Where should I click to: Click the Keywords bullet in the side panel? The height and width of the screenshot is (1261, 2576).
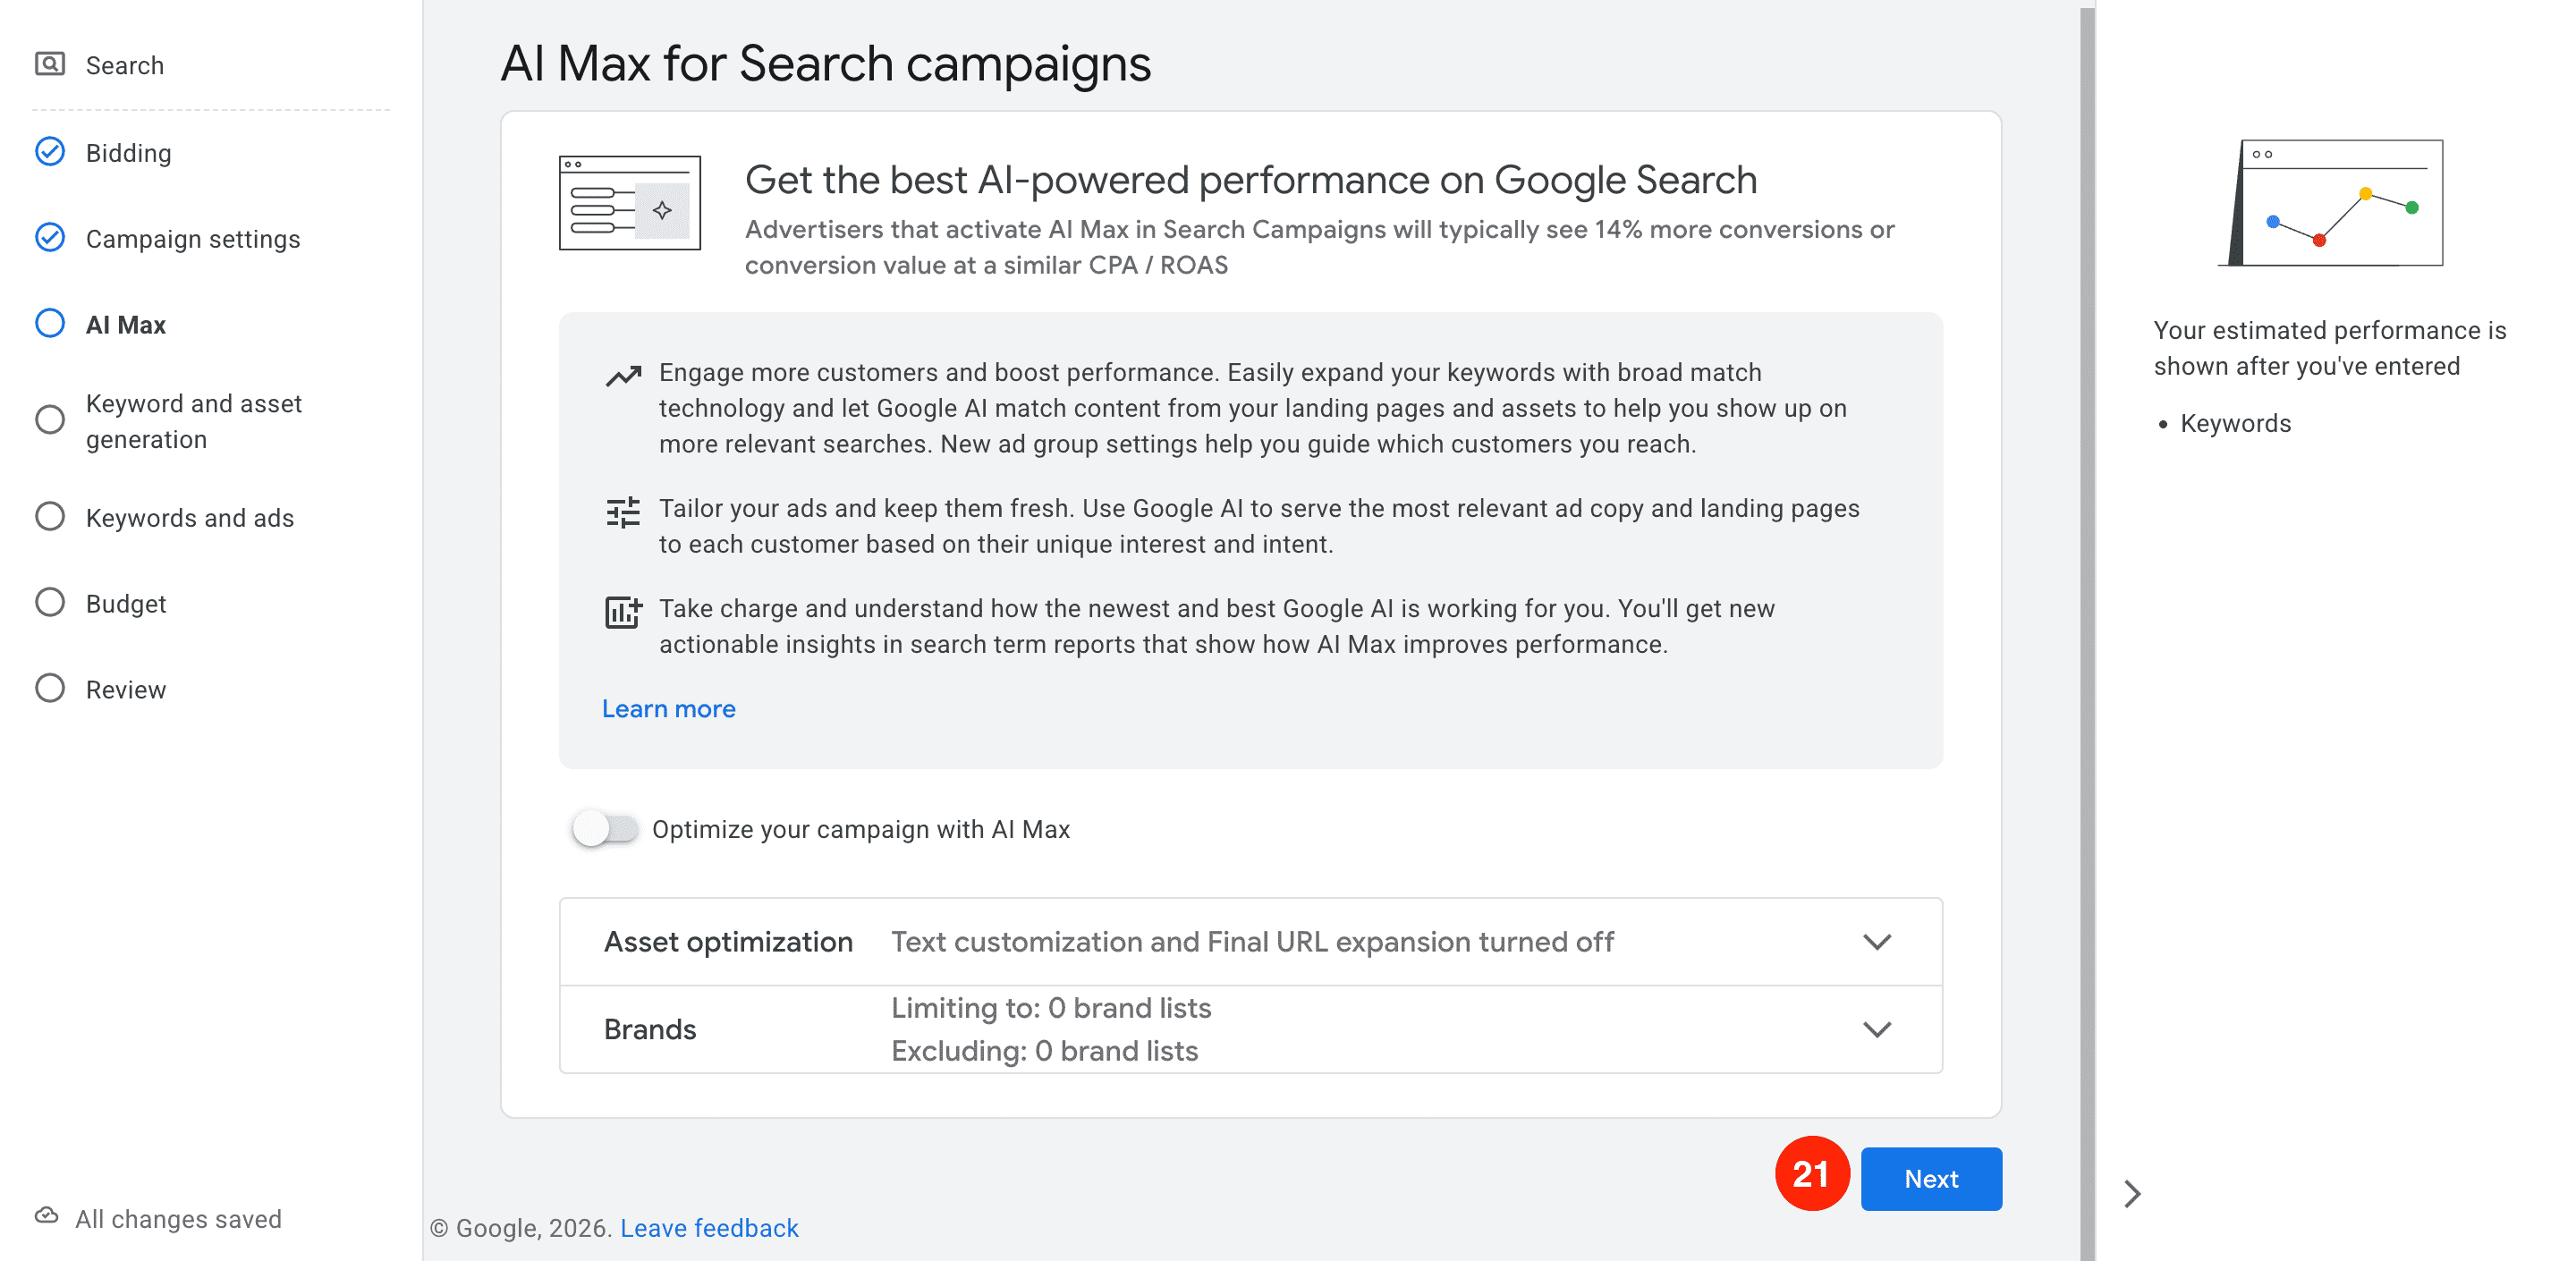(x=2235, y=423)
